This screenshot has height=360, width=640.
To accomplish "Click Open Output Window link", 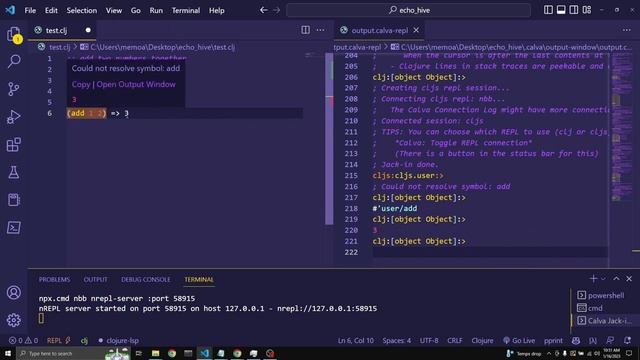I will click(x=136, y=84).
